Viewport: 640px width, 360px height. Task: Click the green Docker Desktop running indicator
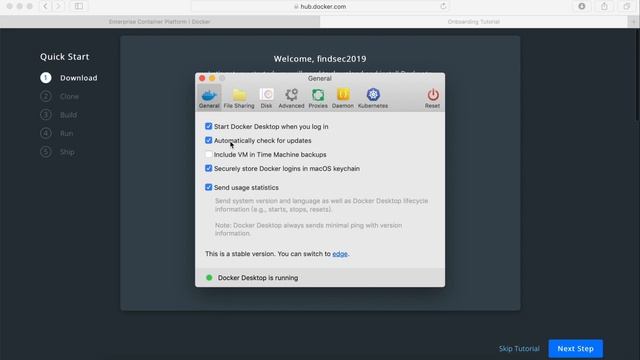209,278
